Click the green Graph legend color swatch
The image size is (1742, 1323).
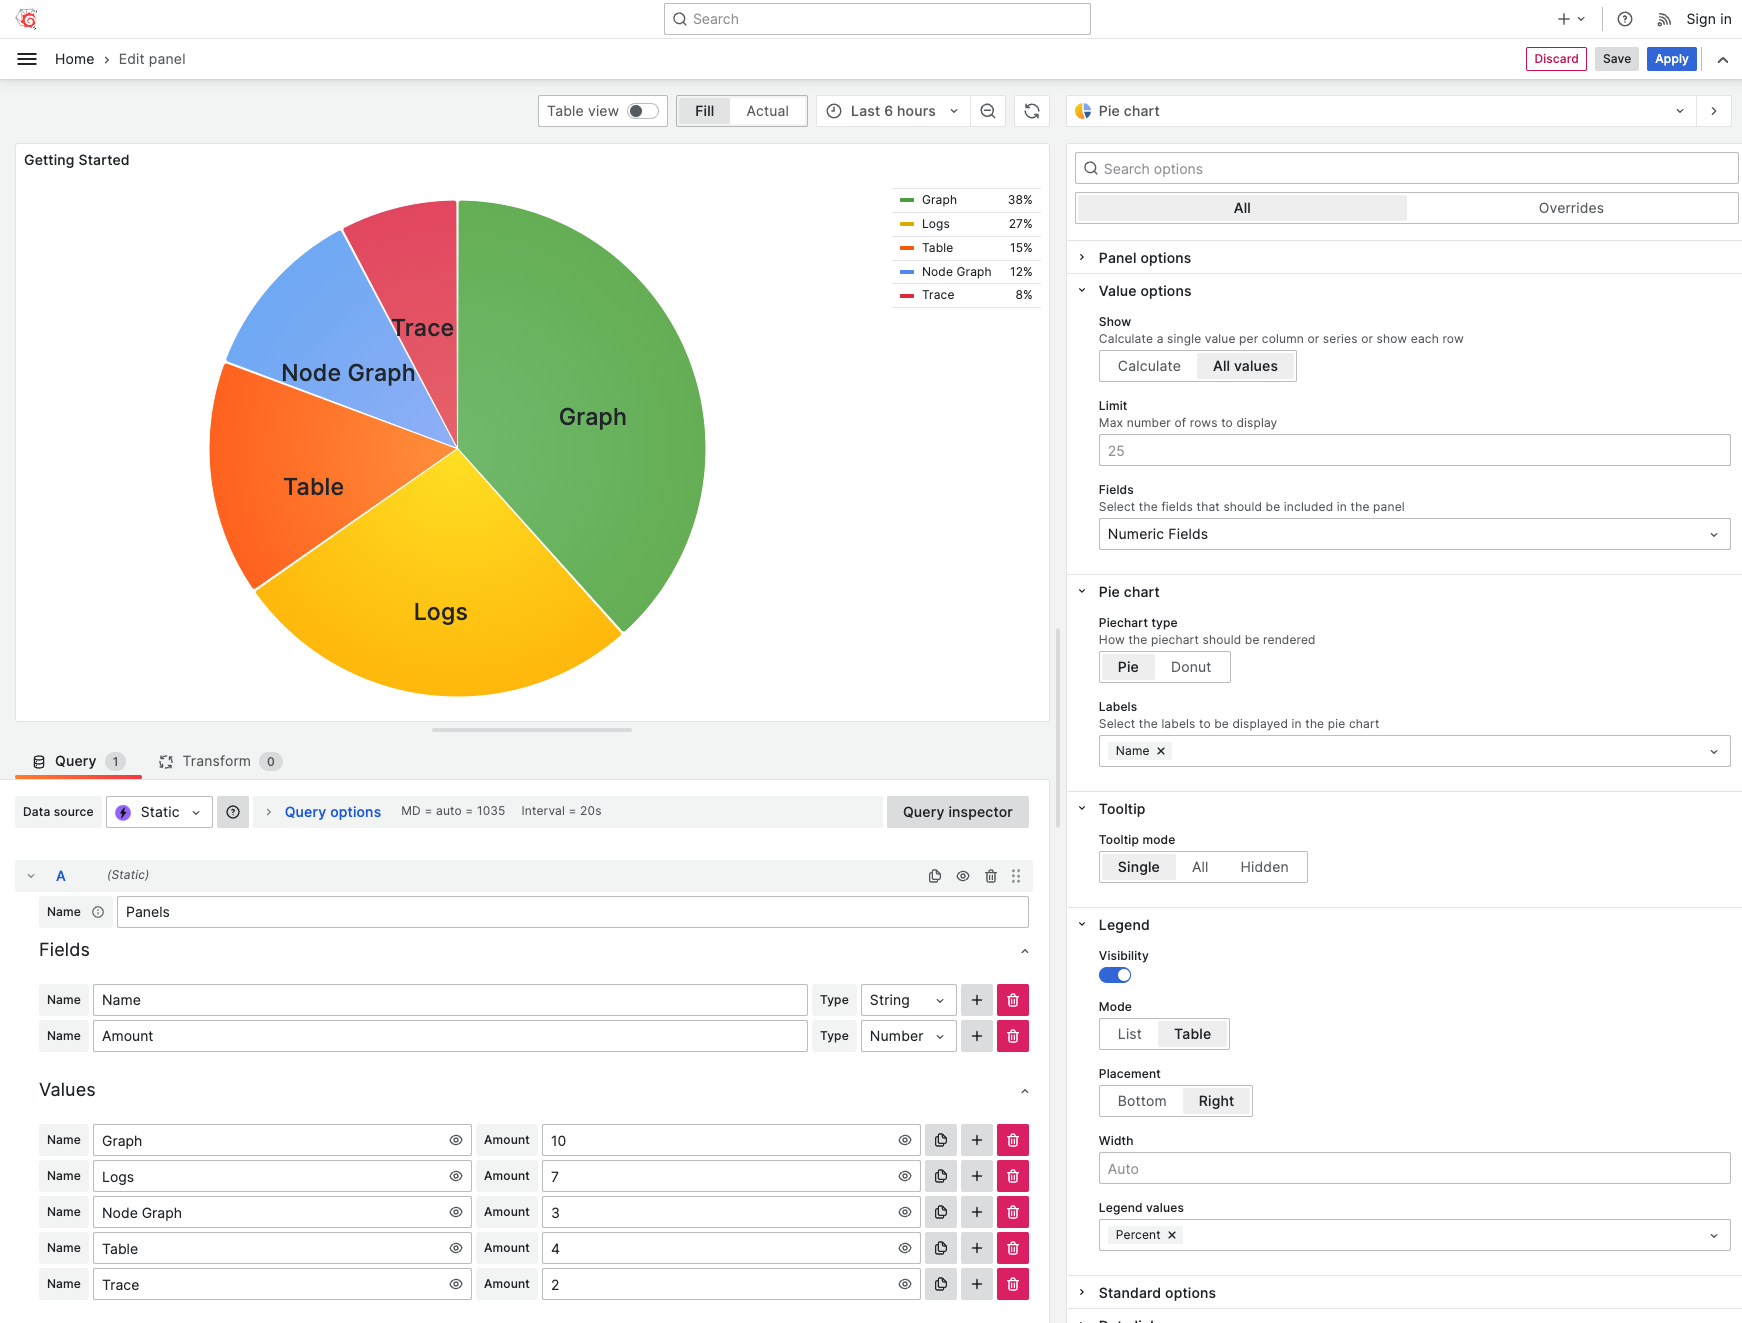[907, 200]
